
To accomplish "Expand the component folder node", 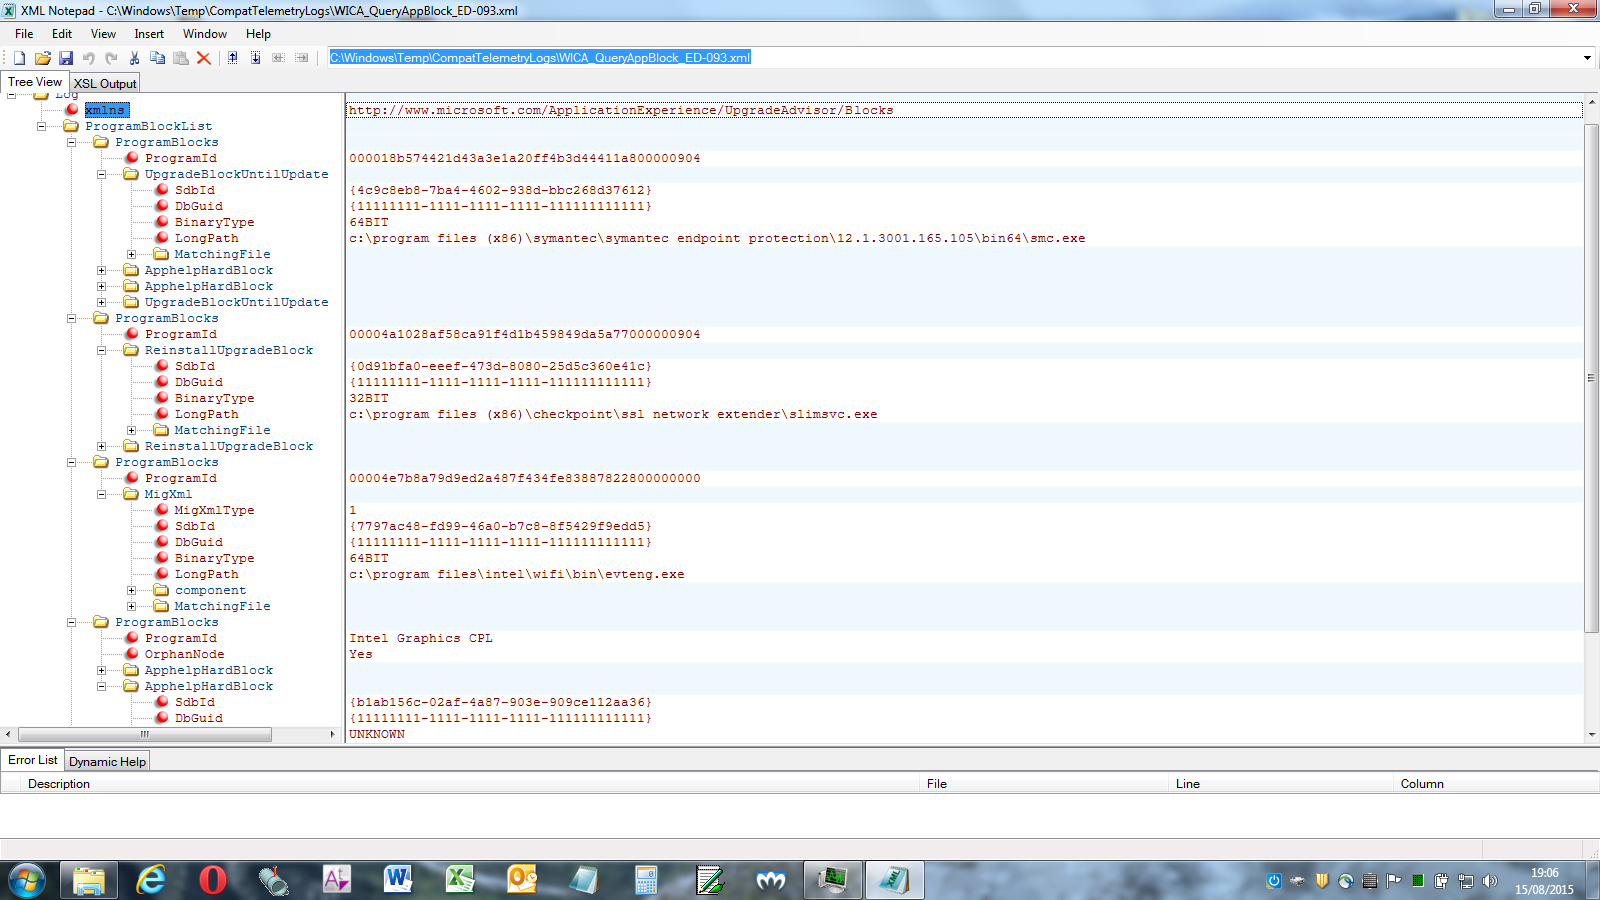I will (131, 591).
